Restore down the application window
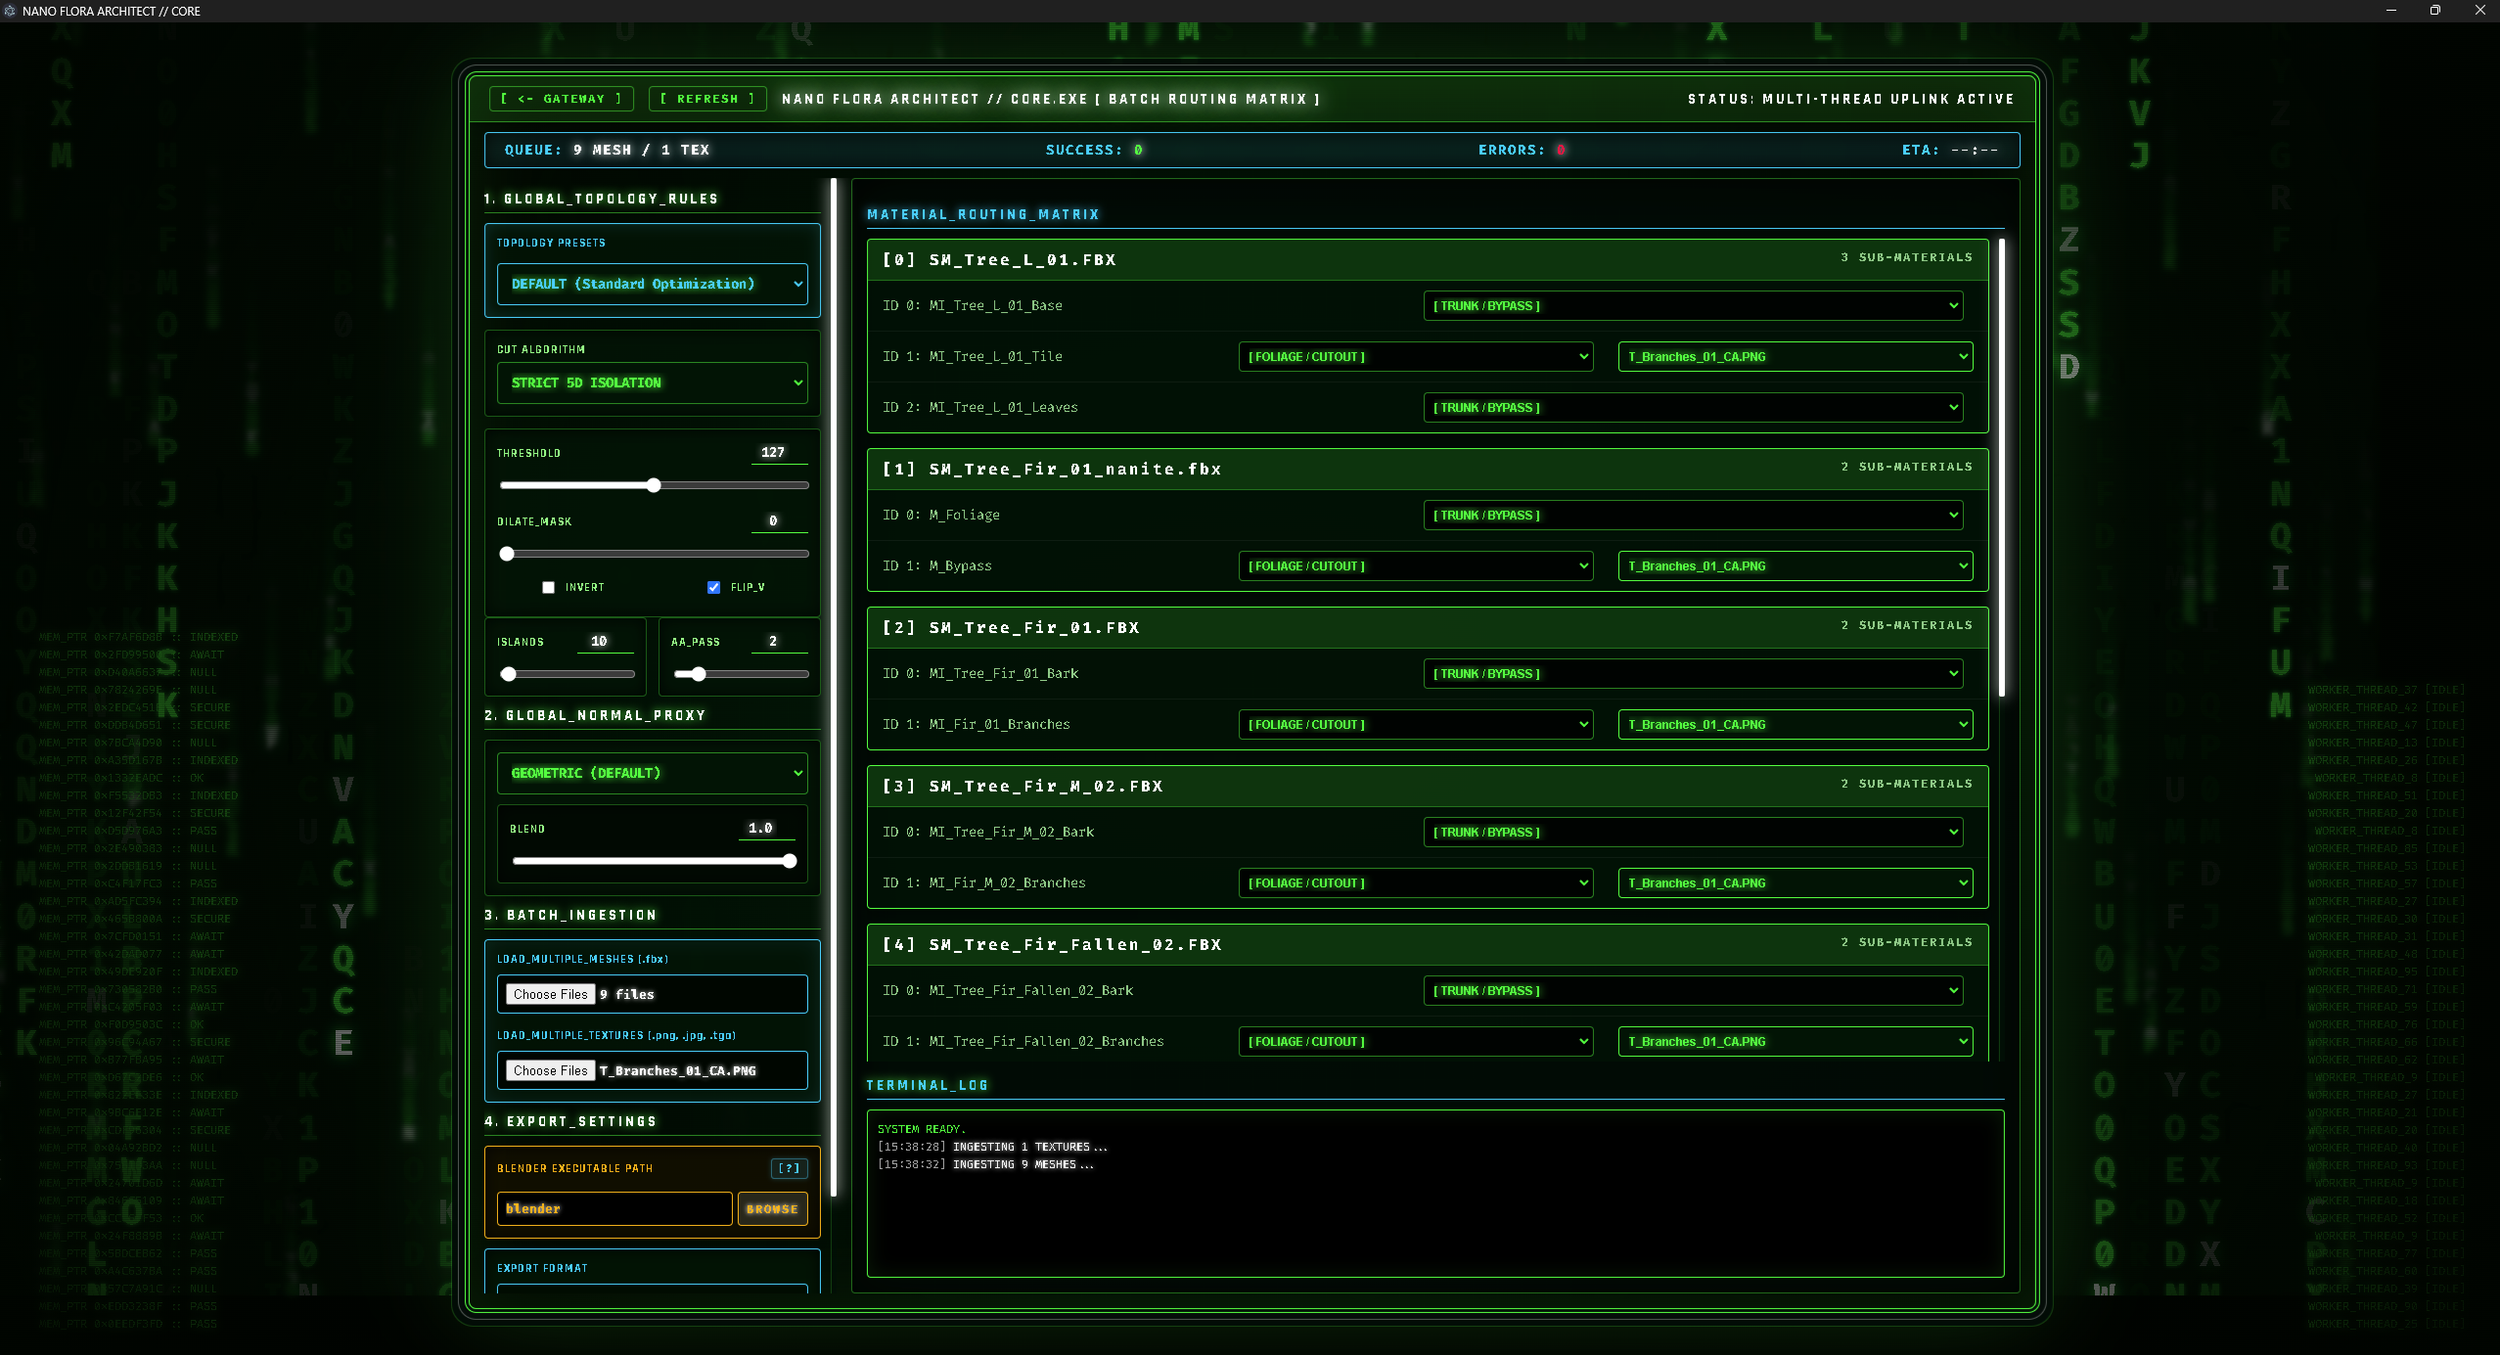Viewport: 2500px width, 1355px height. (x=2435, y=11)
